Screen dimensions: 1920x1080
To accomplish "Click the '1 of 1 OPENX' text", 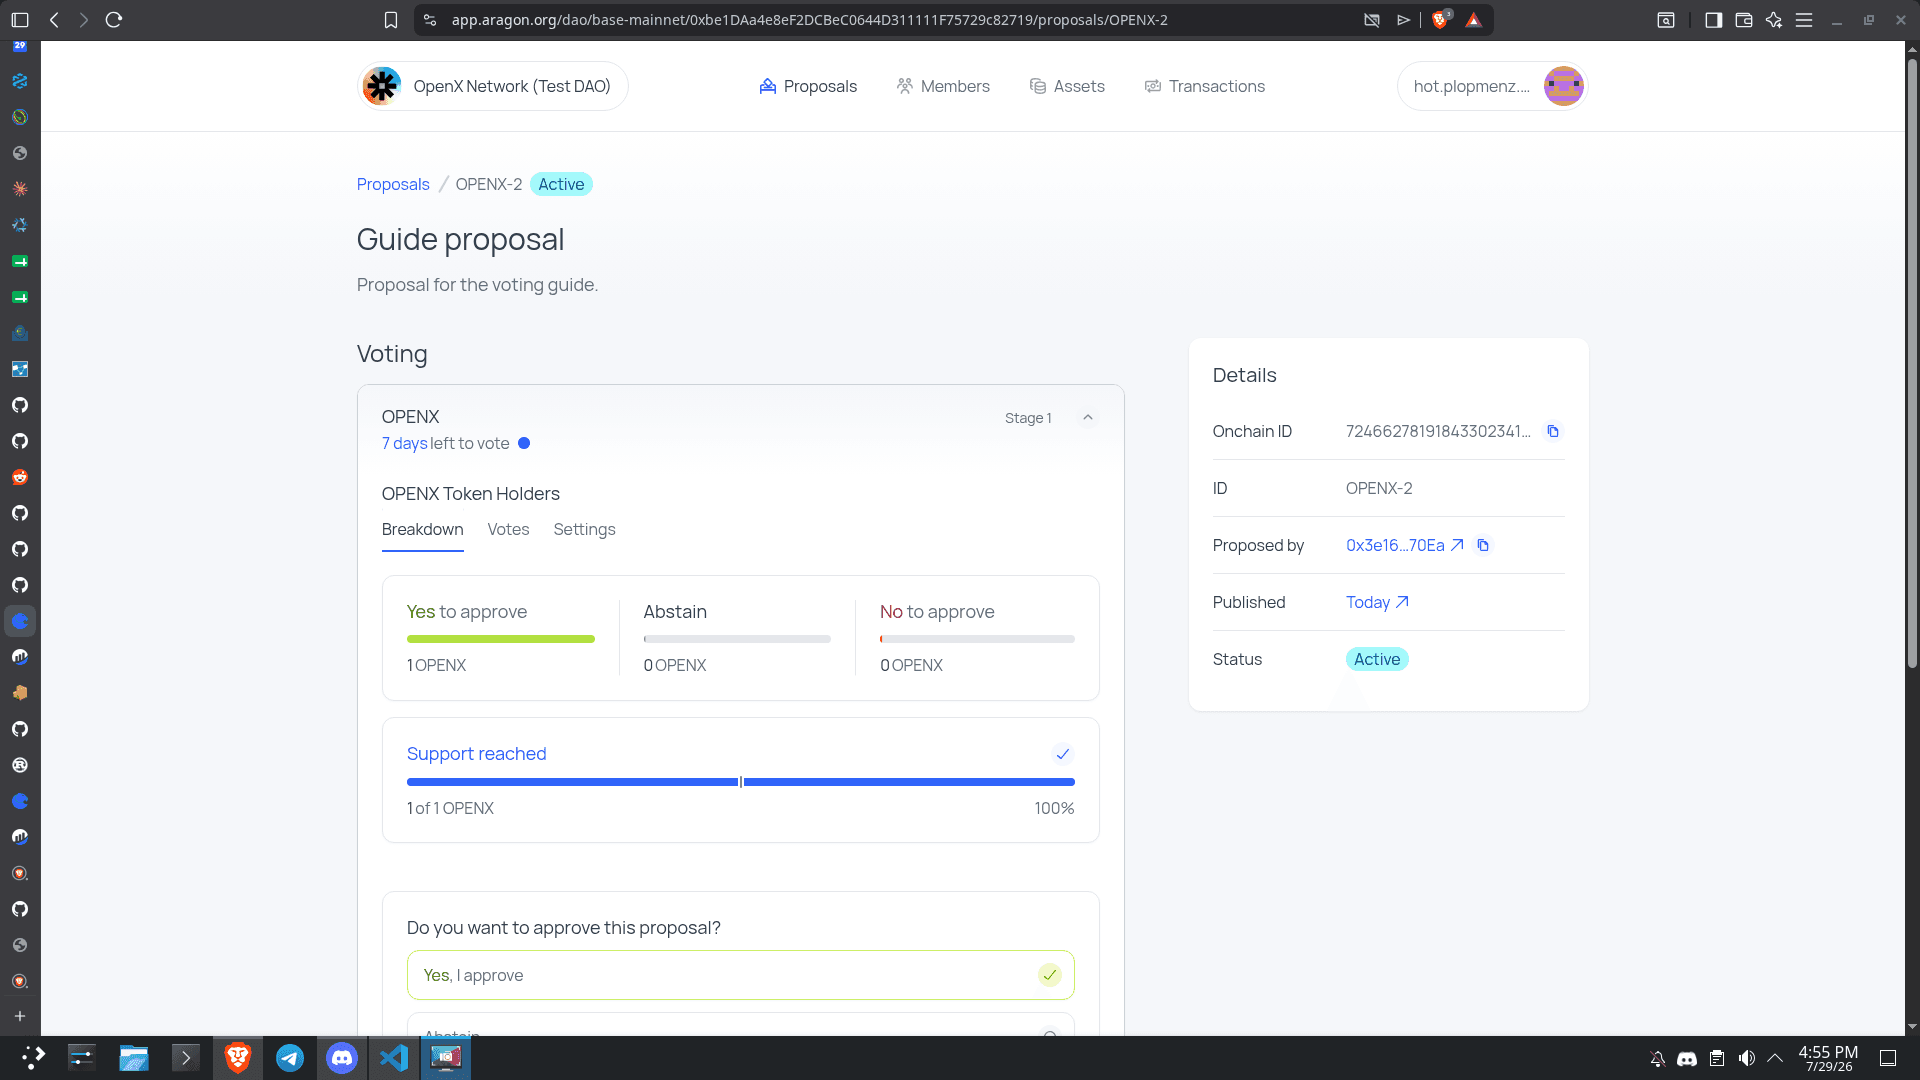I will coord(450,808).
